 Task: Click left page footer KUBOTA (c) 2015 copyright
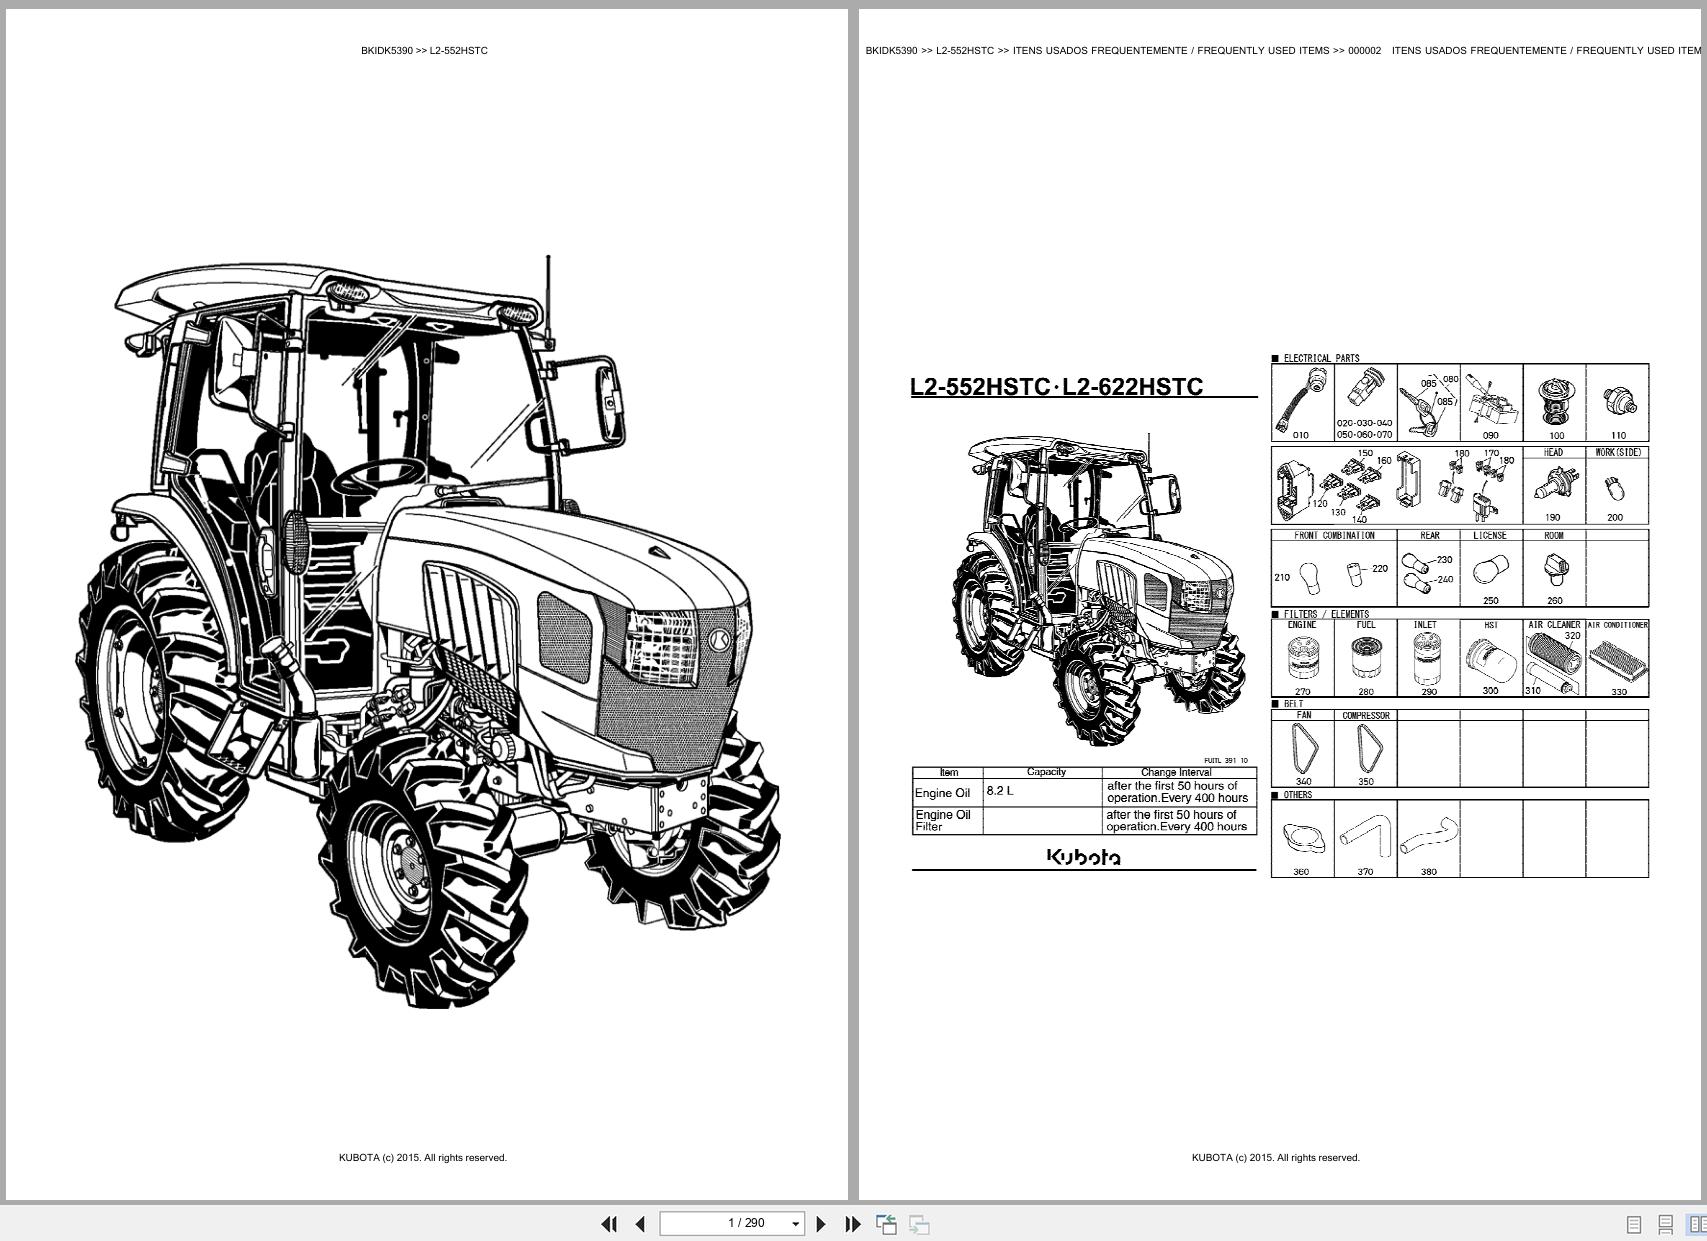click(423, 1157)
